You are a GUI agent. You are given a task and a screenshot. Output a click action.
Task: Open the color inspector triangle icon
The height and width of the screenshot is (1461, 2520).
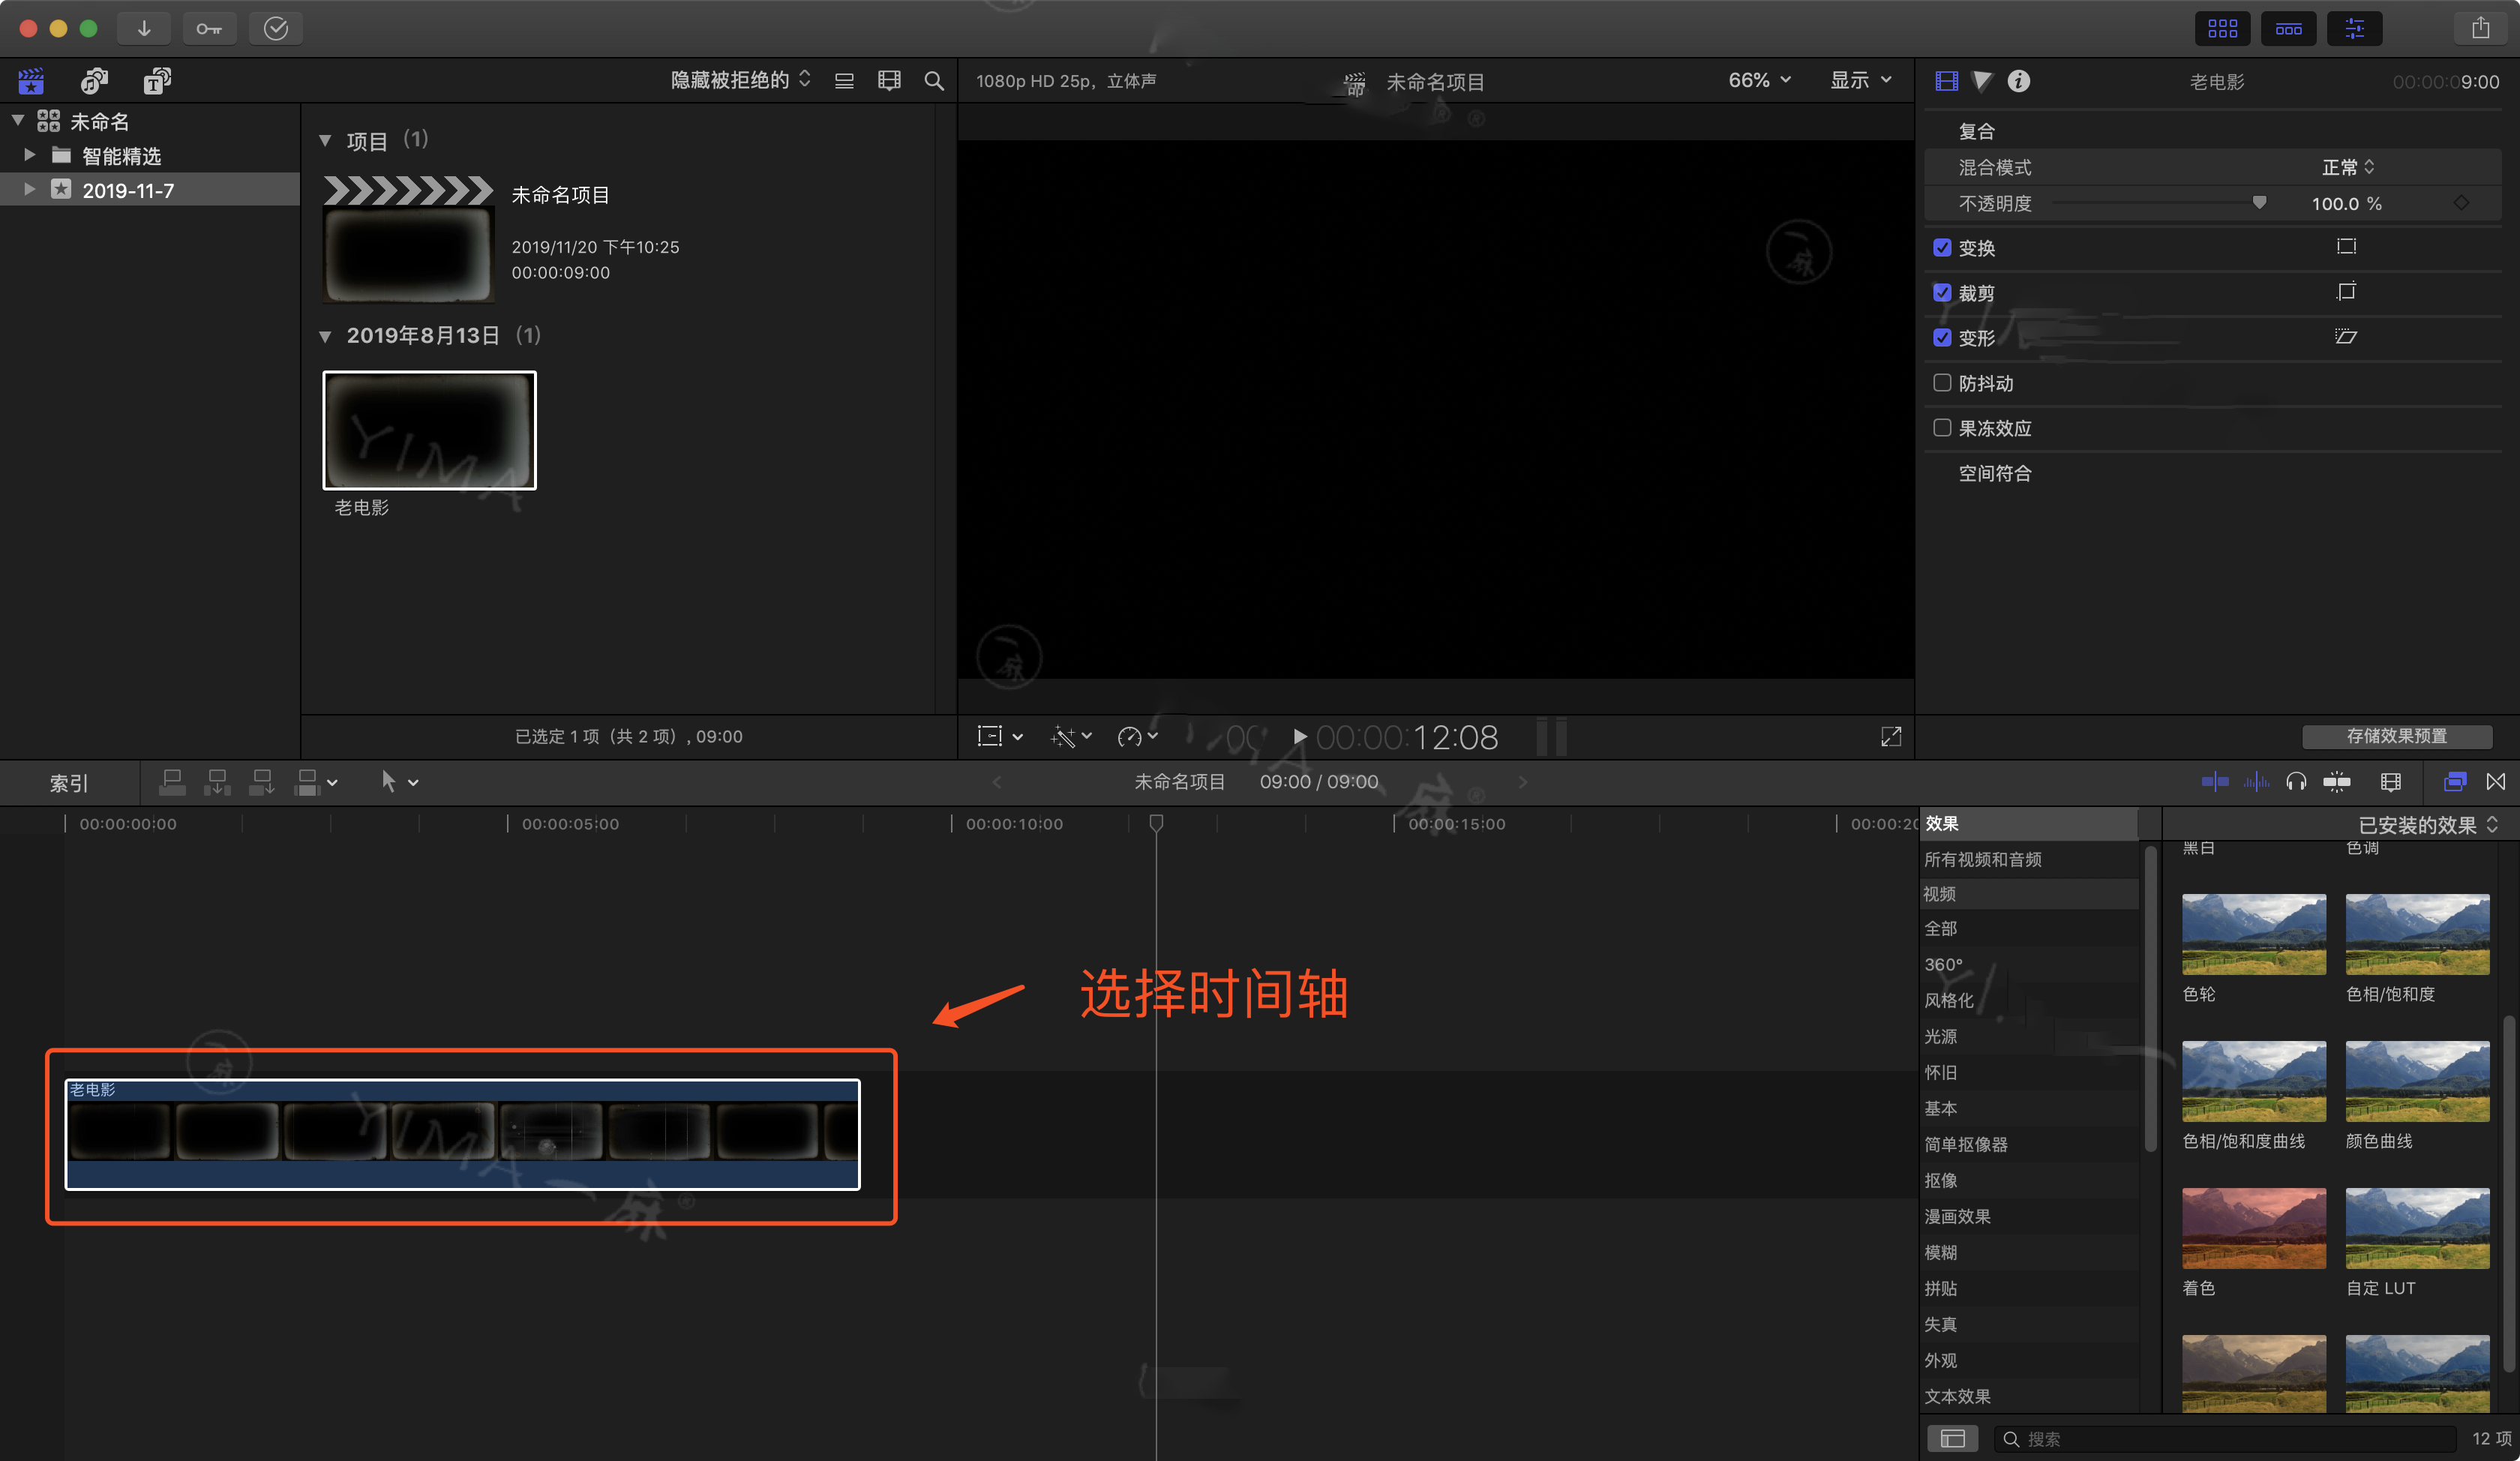point(1982,81)
